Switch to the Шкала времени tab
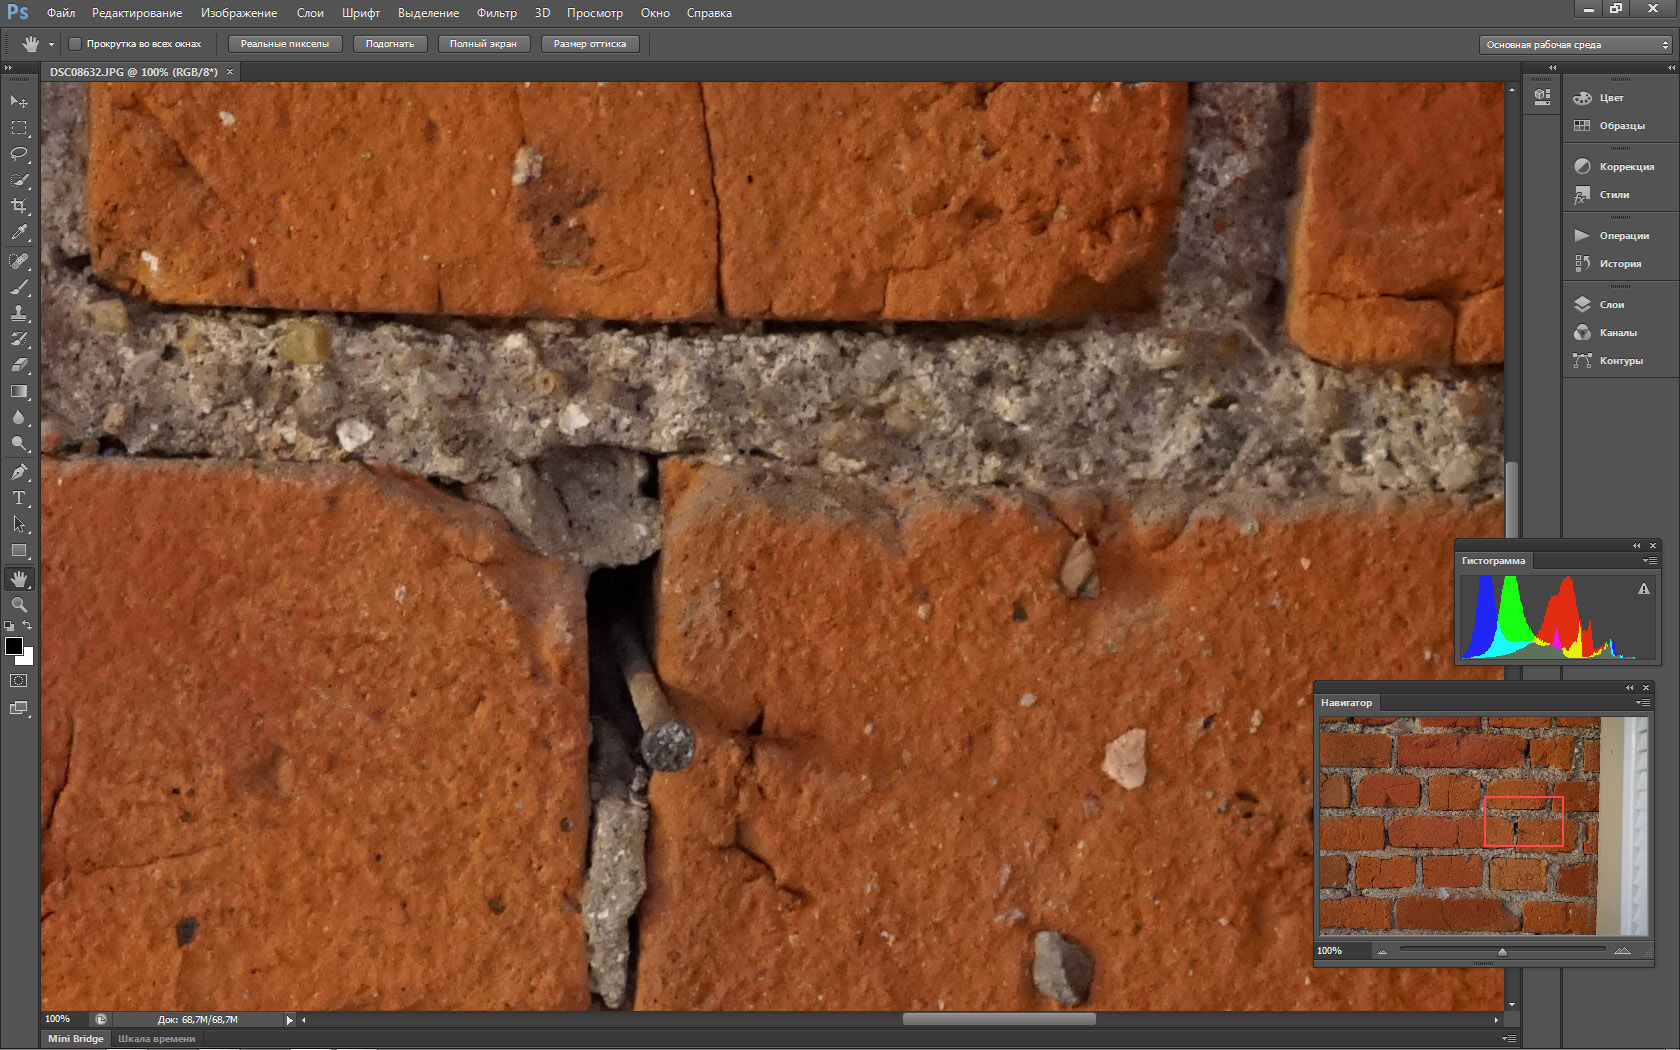This screenshot has width=1680, height=1050. 157,1039
